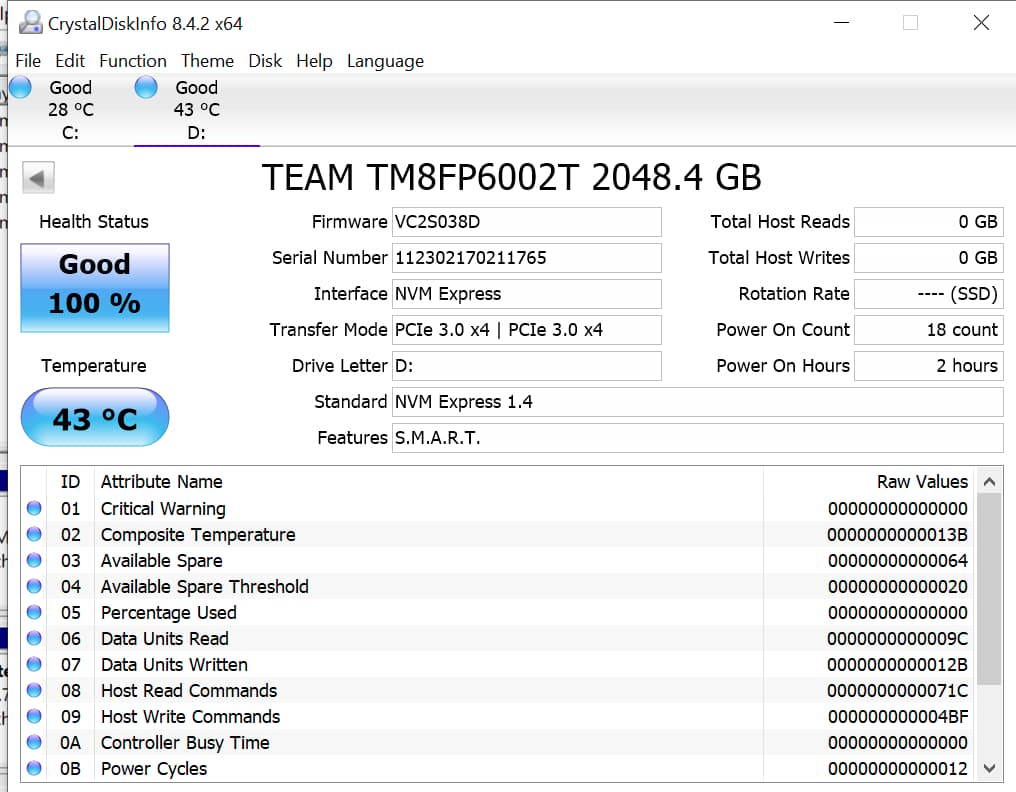Select the Percentage Used attribute name
The width and height of the screenshot is (1016, 792).
(168, 612)
